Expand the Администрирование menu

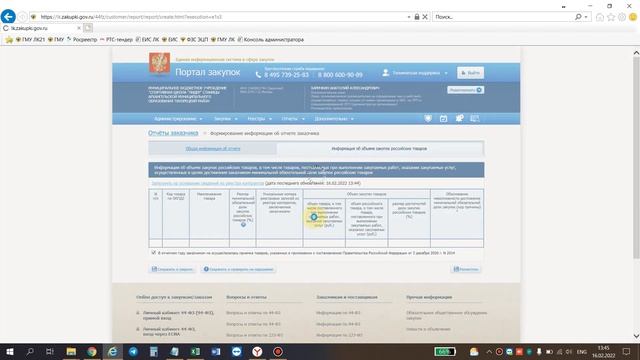178,119
